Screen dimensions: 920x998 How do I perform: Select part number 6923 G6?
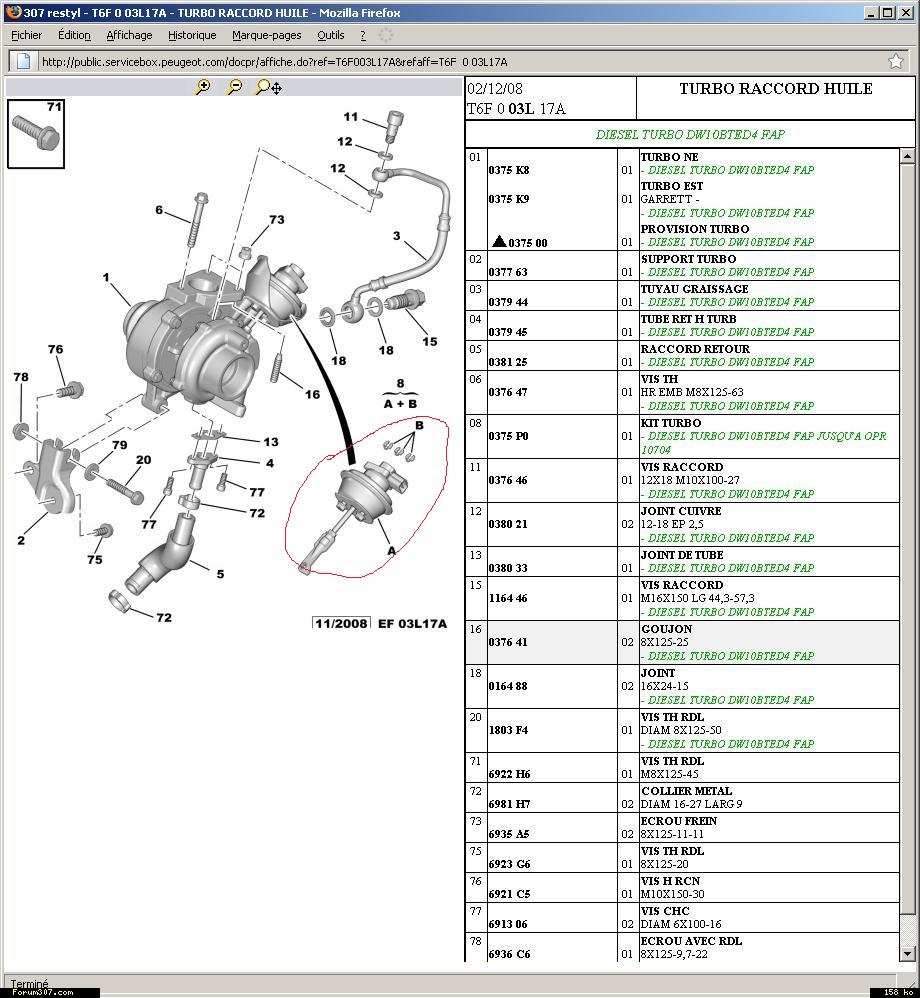tap(509, 864)
